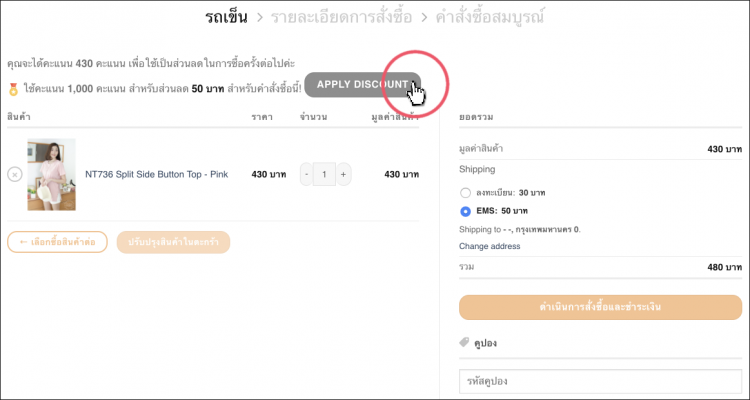Image resolution: width=750 pixels, height=400 pixels.
Task: Remove the NT736 item from cart
Action: click(14, 174)
